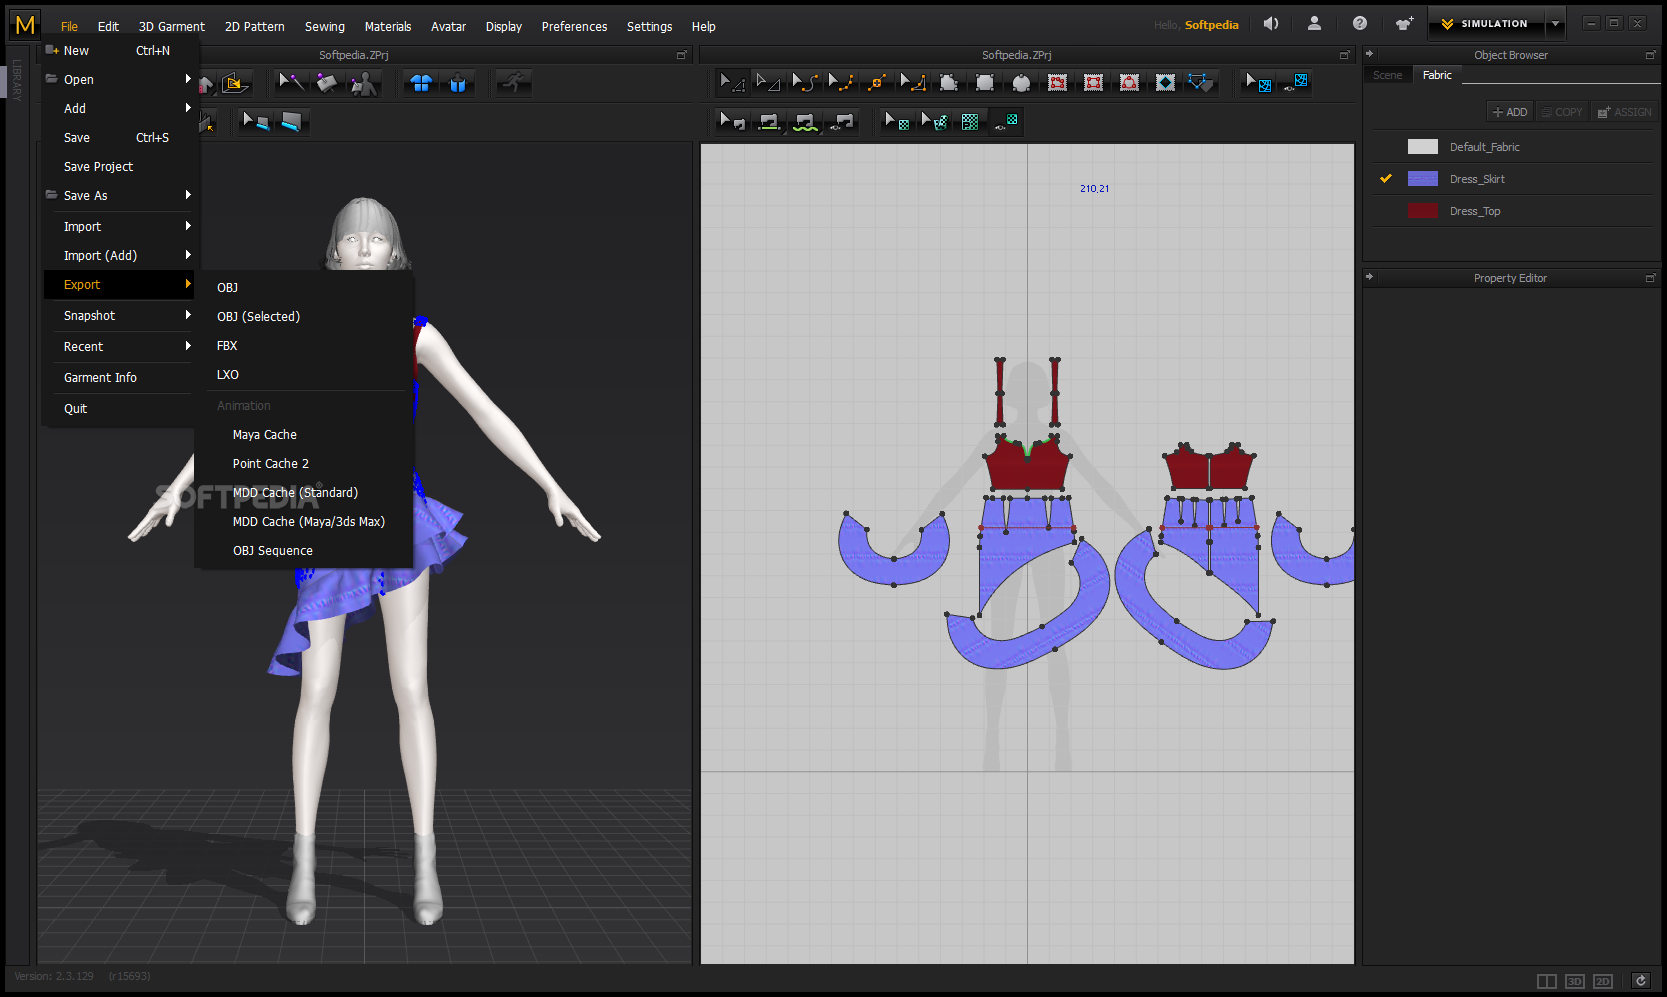Choose the Edit Curve Point tool
Image resolution: width=1667 pixels, height=997 pixels.
(840, 83)
